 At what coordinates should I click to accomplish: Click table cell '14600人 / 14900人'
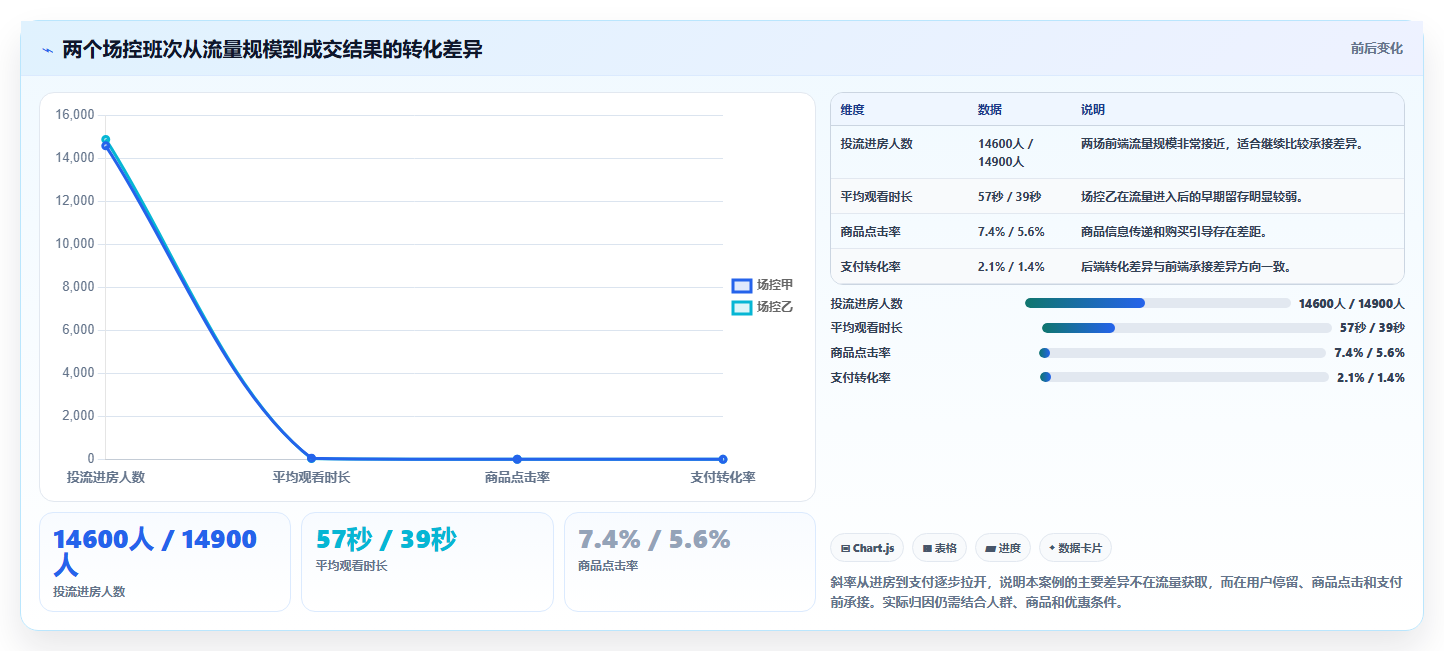[1006, 152]
